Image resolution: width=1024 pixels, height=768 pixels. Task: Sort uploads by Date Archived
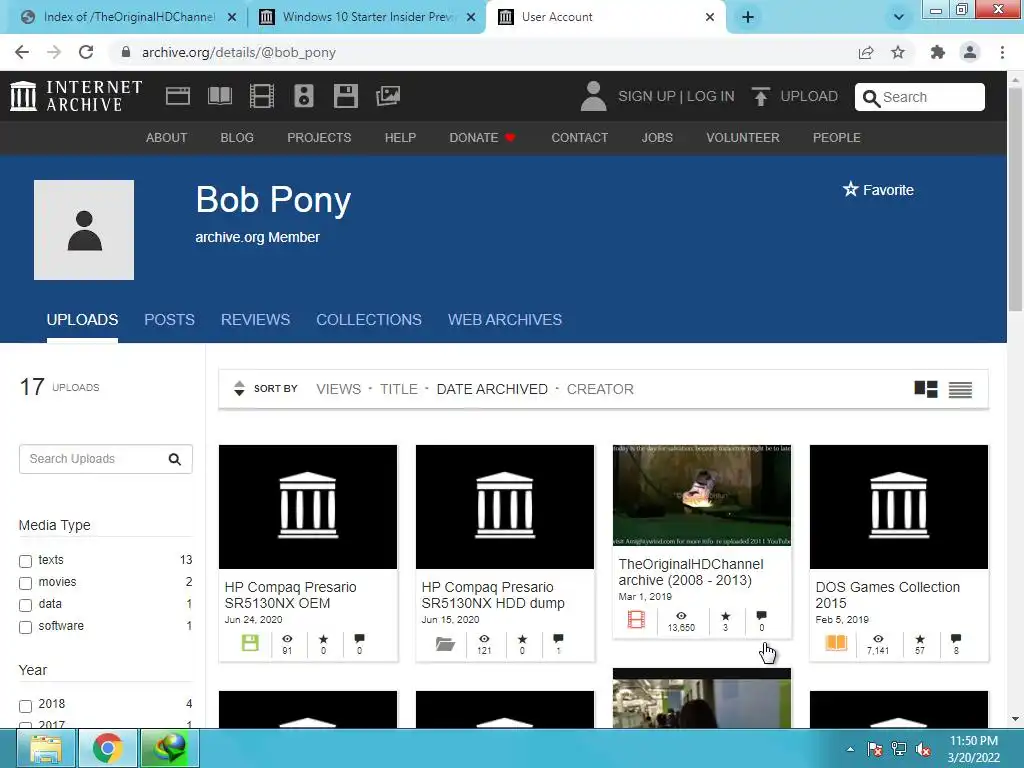tap(492, 389)
